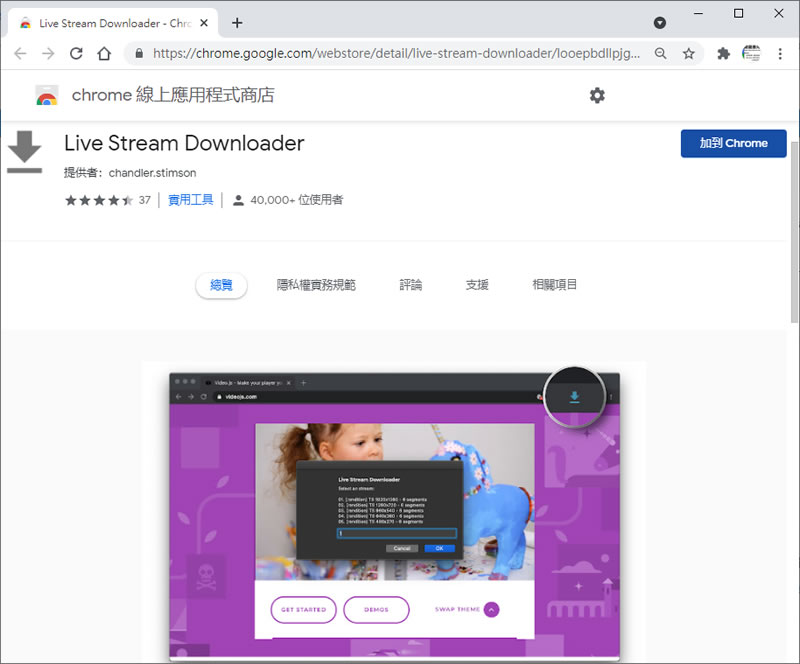
Task: Open a new browser tab
Action: 237,23
